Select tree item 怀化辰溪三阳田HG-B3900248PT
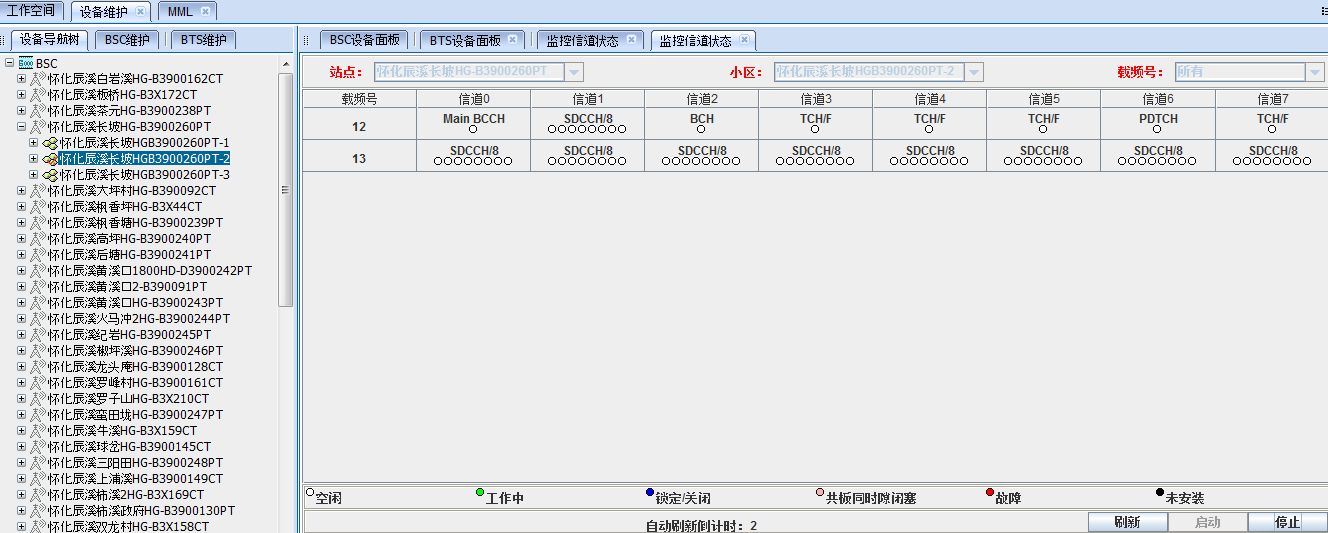Image resolution: width=1328 pixels, height=533 pixels. (x=135, y=463)
